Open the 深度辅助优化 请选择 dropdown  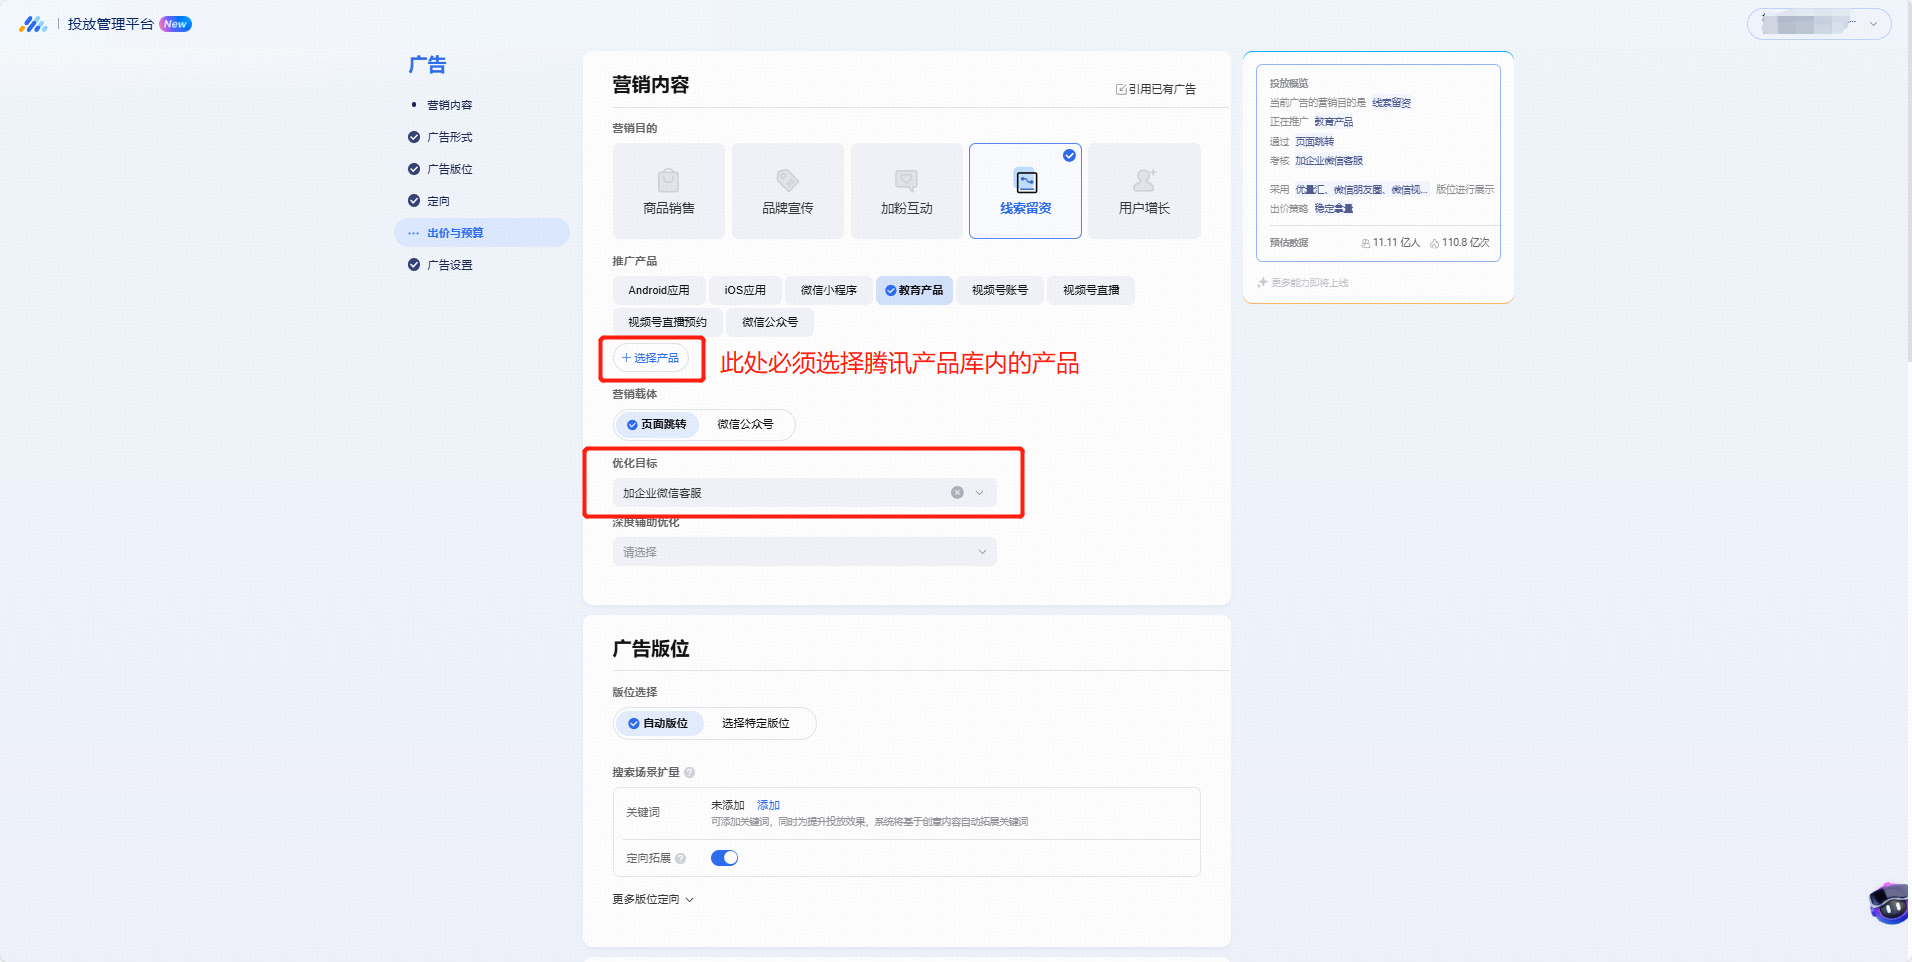[804, 552]
